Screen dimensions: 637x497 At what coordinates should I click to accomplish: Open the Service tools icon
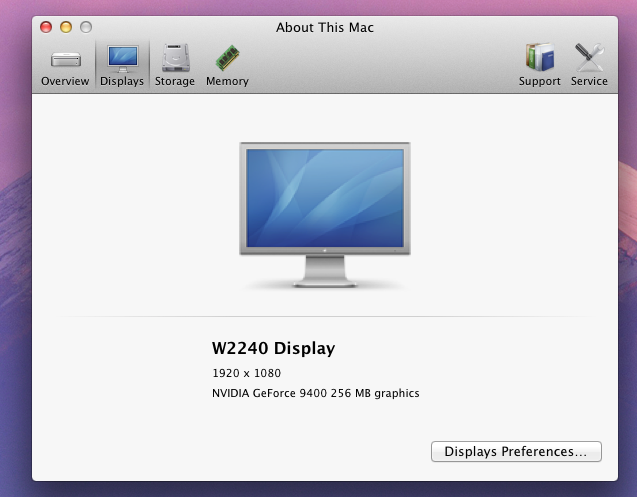(589, 65)
